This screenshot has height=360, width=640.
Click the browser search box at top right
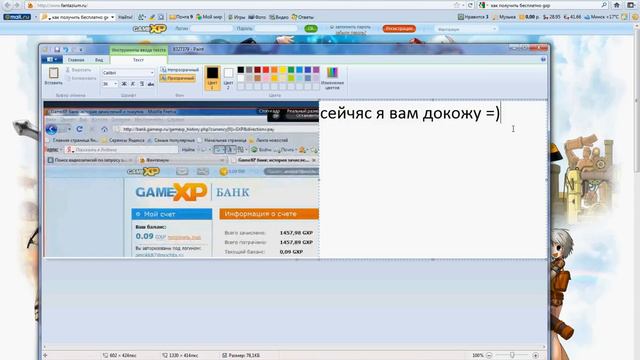(x=544, y=5)
